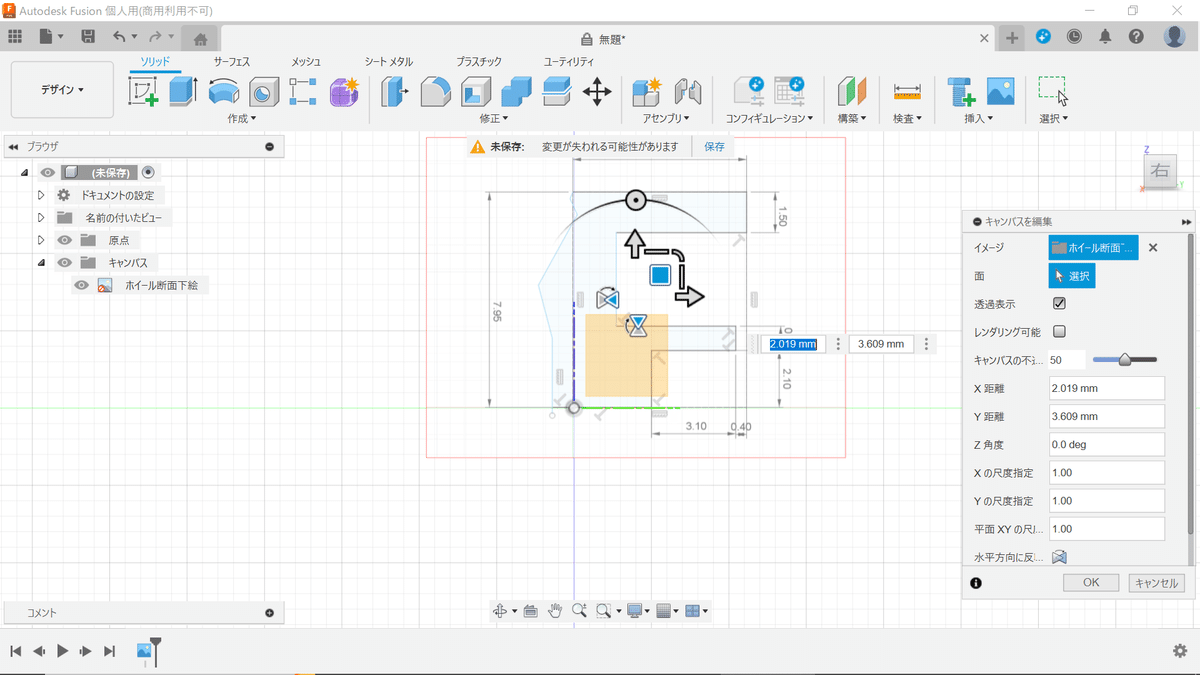Open the シート メタル tab
The image size is (1200, 675).
point(388,62)
